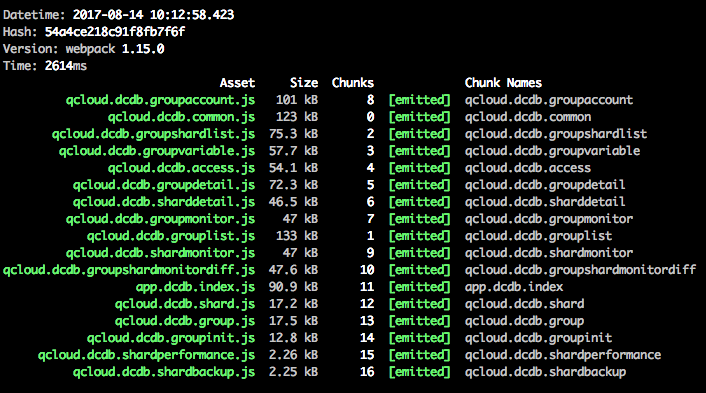Click asset app.dcdb.index.js
The height and width of the screenshot is (393, 706).
(x=195, y=287)
